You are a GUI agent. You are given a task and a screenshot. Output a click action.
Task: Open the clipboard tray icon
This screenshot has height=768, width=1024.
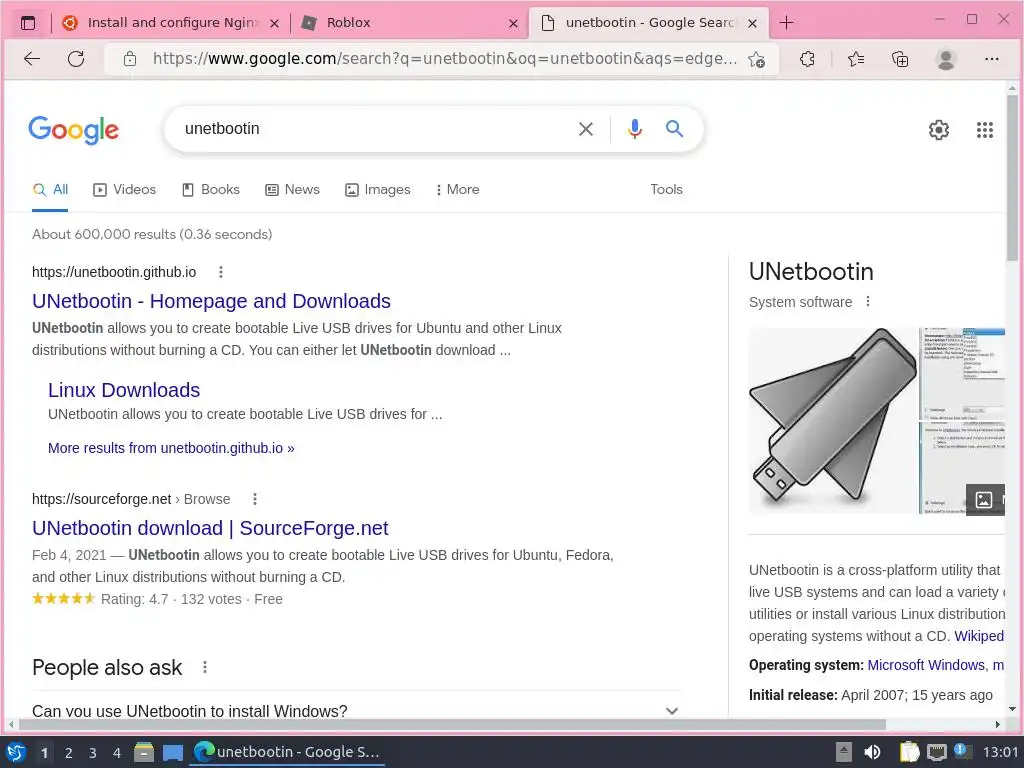[909, 752]
